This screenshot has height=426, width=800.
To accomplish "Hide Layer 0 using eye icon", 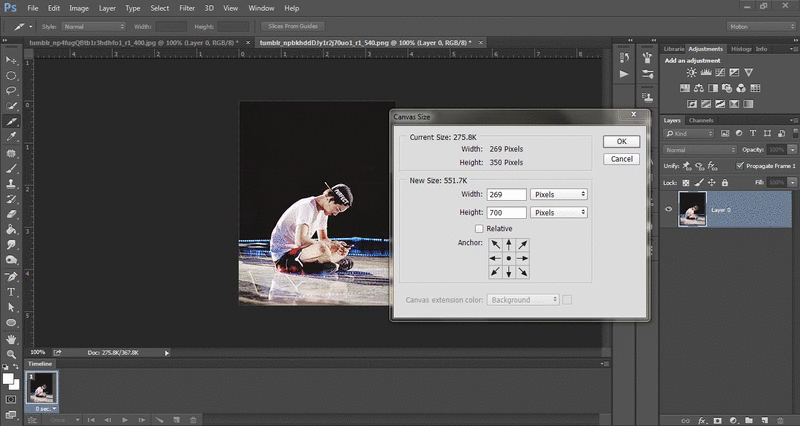I will (x=669, y=208).
